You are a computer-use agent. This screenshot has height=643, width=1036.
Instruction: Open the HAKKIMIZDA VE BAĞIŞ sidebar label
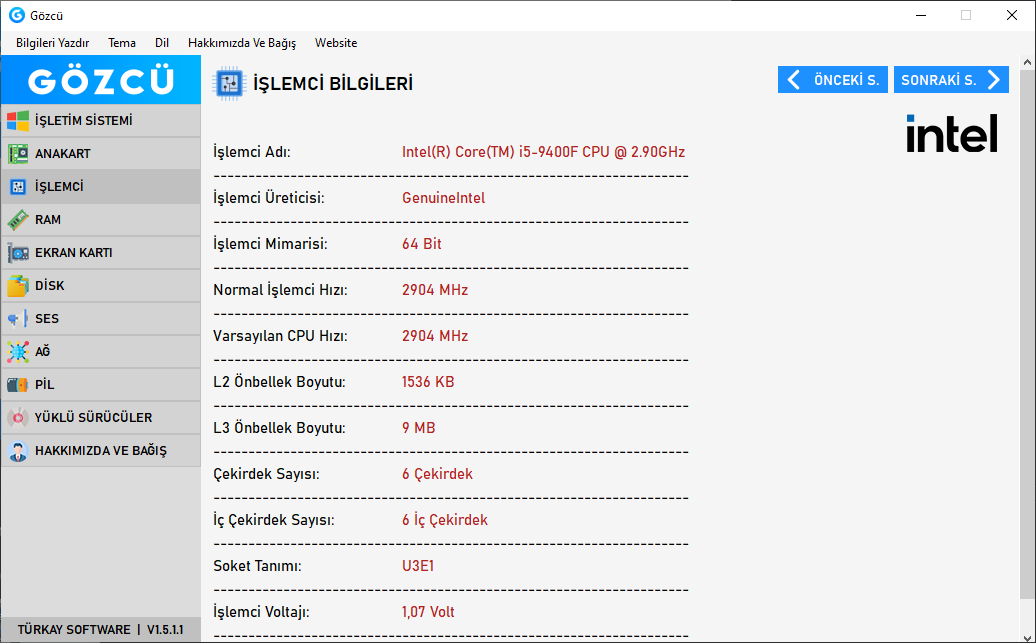101,451
